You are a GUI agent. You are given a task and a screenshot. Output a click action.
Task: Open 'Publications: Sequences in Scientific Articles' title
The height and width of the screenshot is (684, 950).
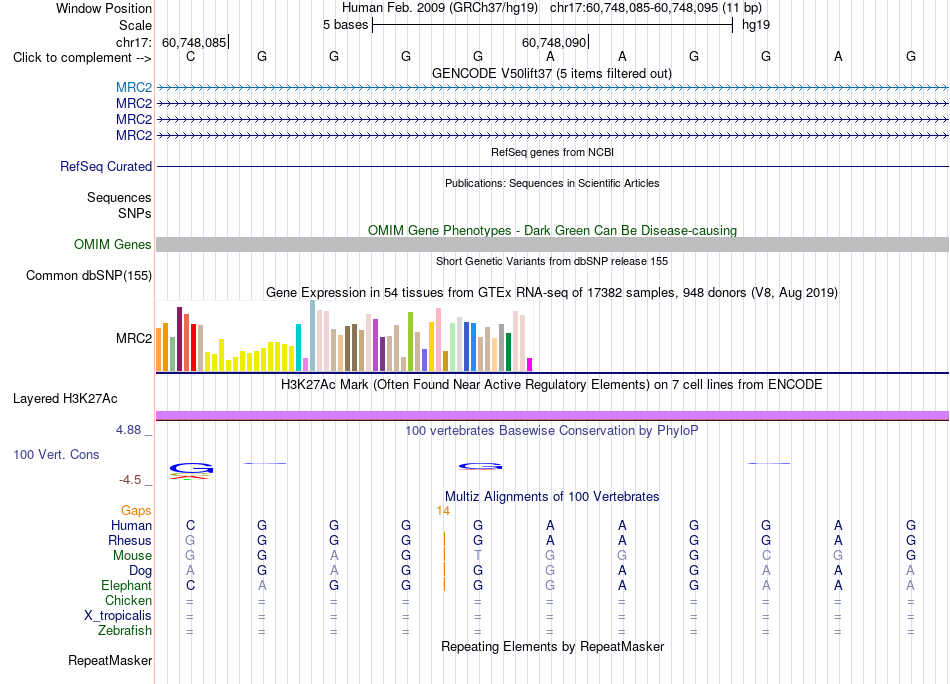click(552, 183)
